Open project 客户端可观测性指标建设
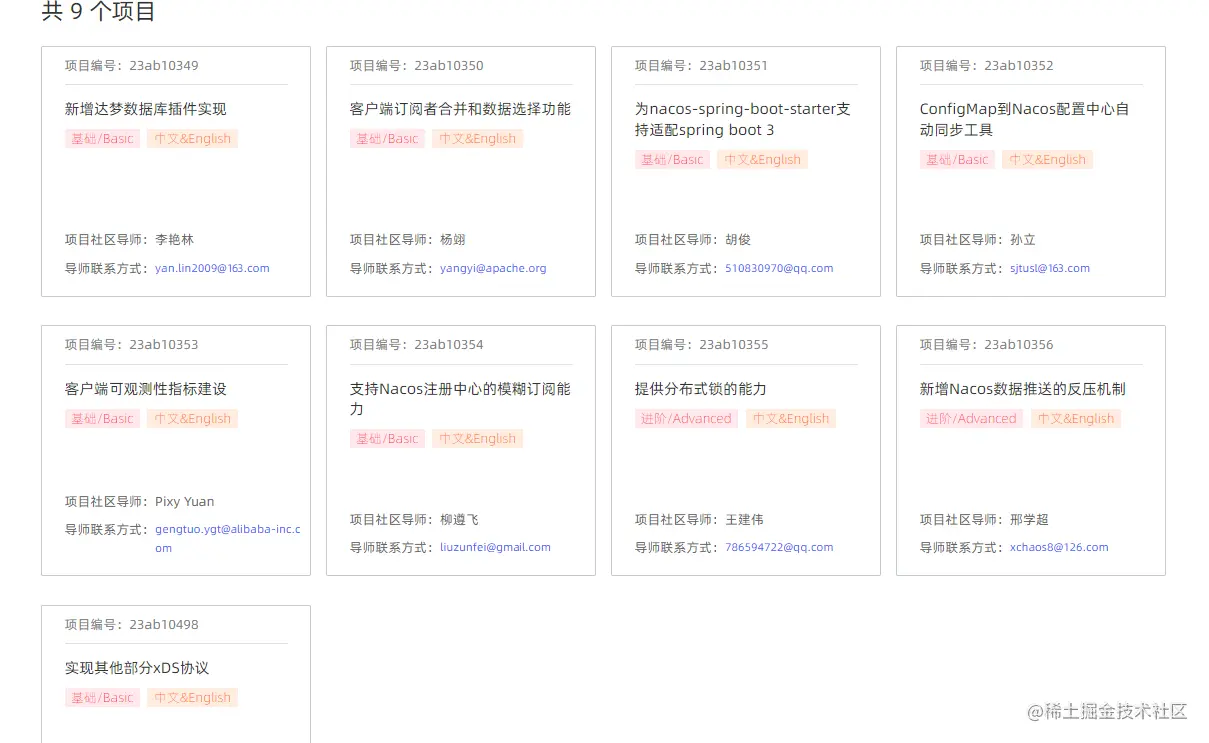 (146, 389)
